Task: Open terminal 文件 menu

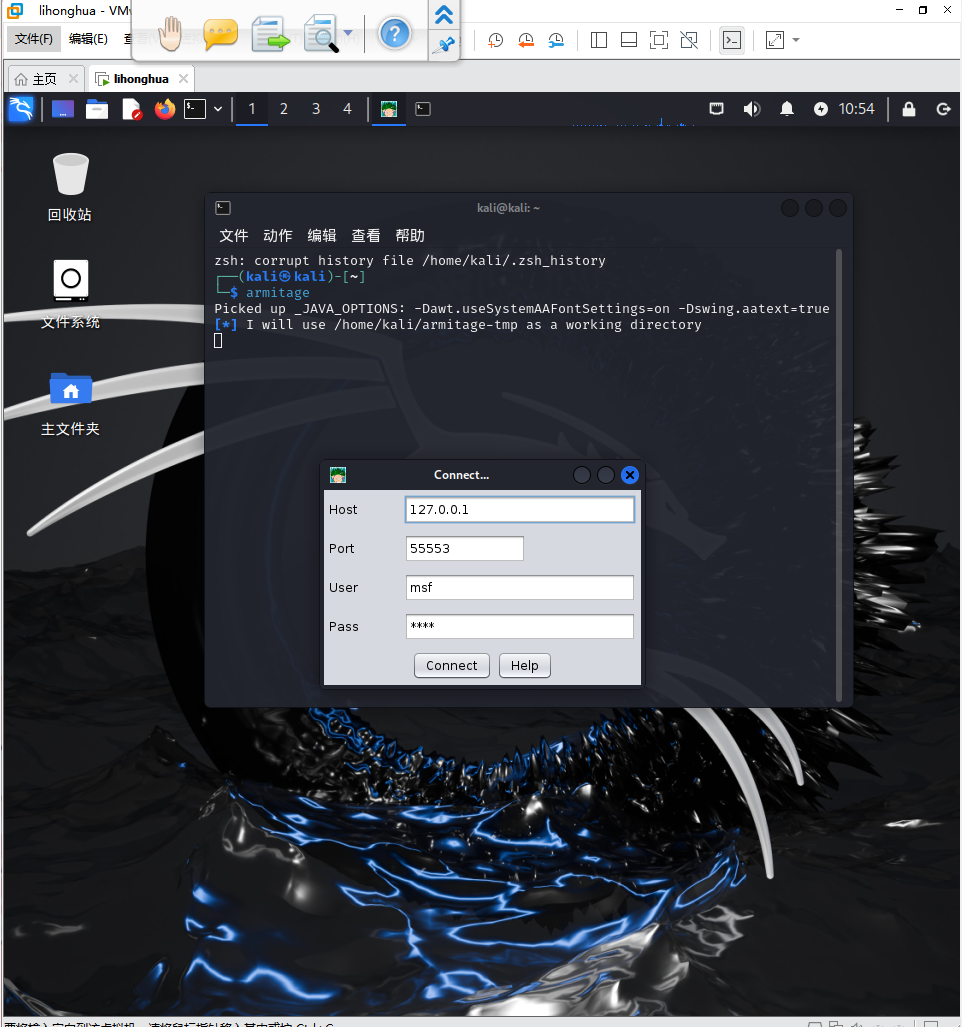Action: (x=233, y=236)
